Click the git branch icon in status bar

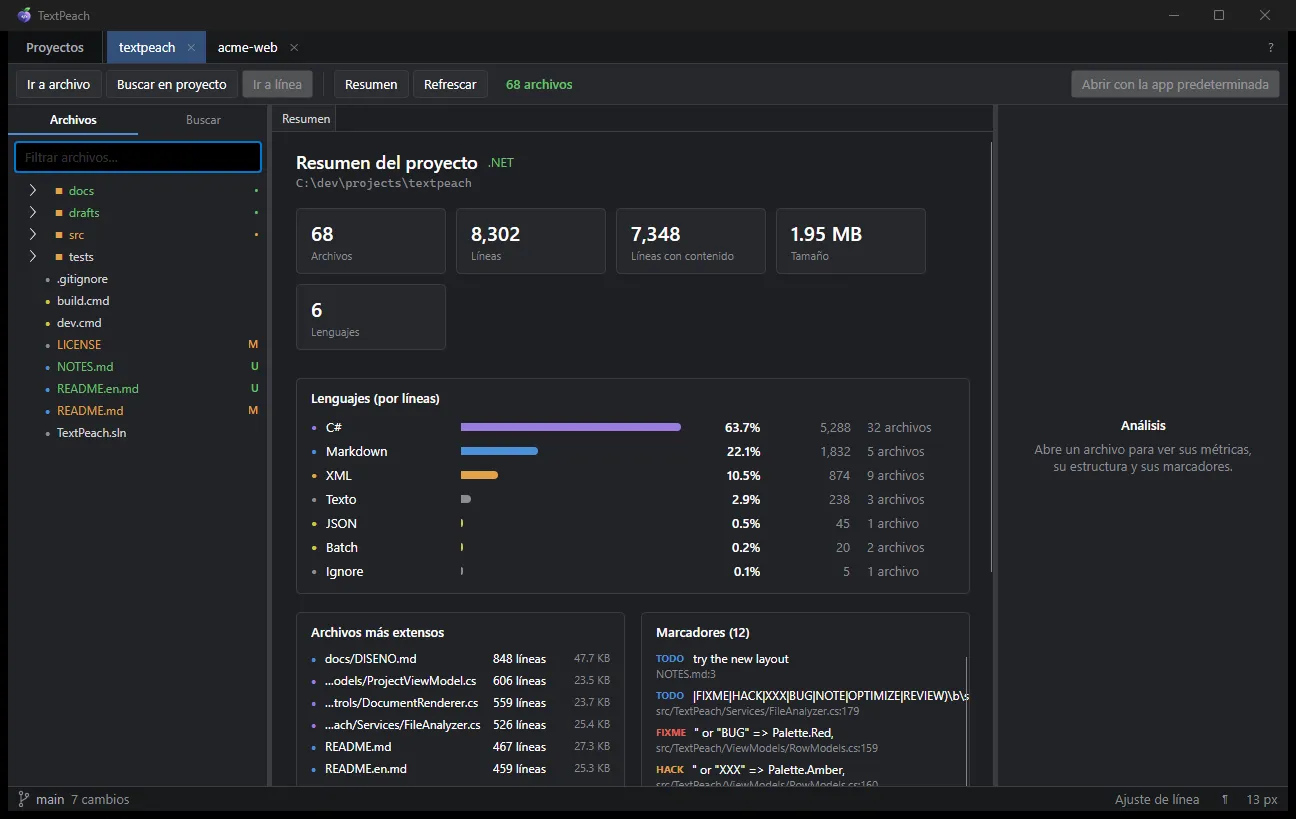pyautogui.click(x=23, y=799)
